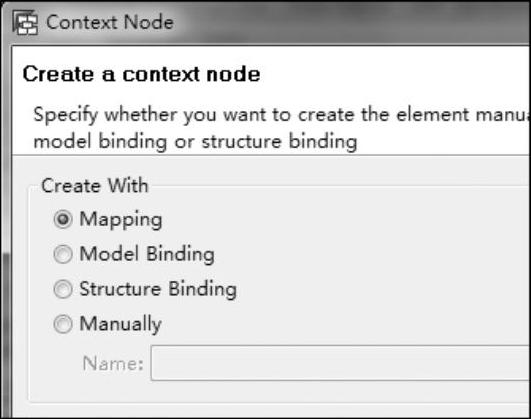
Task: Click the Mapping option label text
Action: 121,220
